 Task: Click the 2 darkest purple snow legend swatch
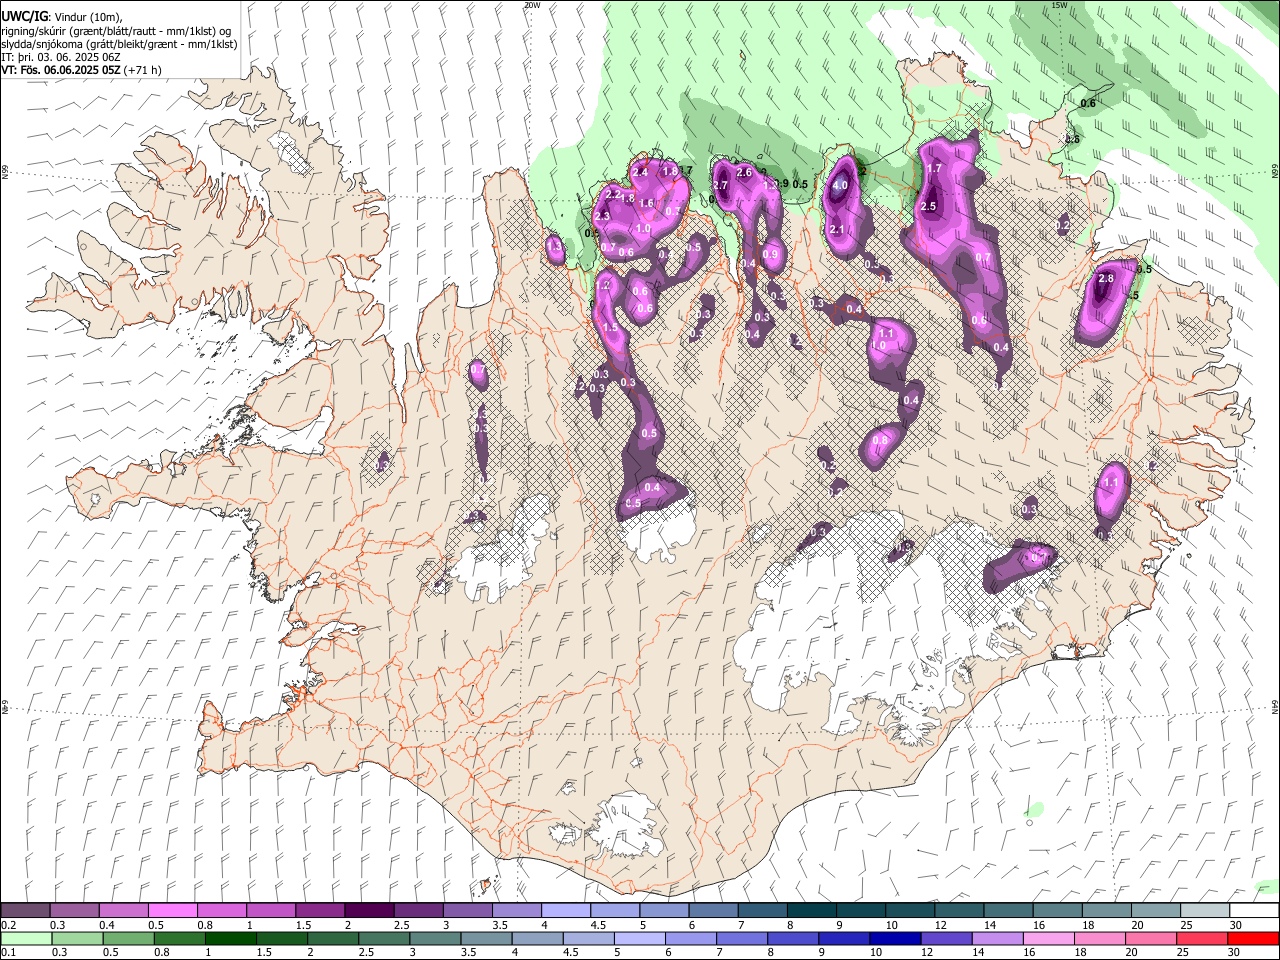tap(369, 911)
